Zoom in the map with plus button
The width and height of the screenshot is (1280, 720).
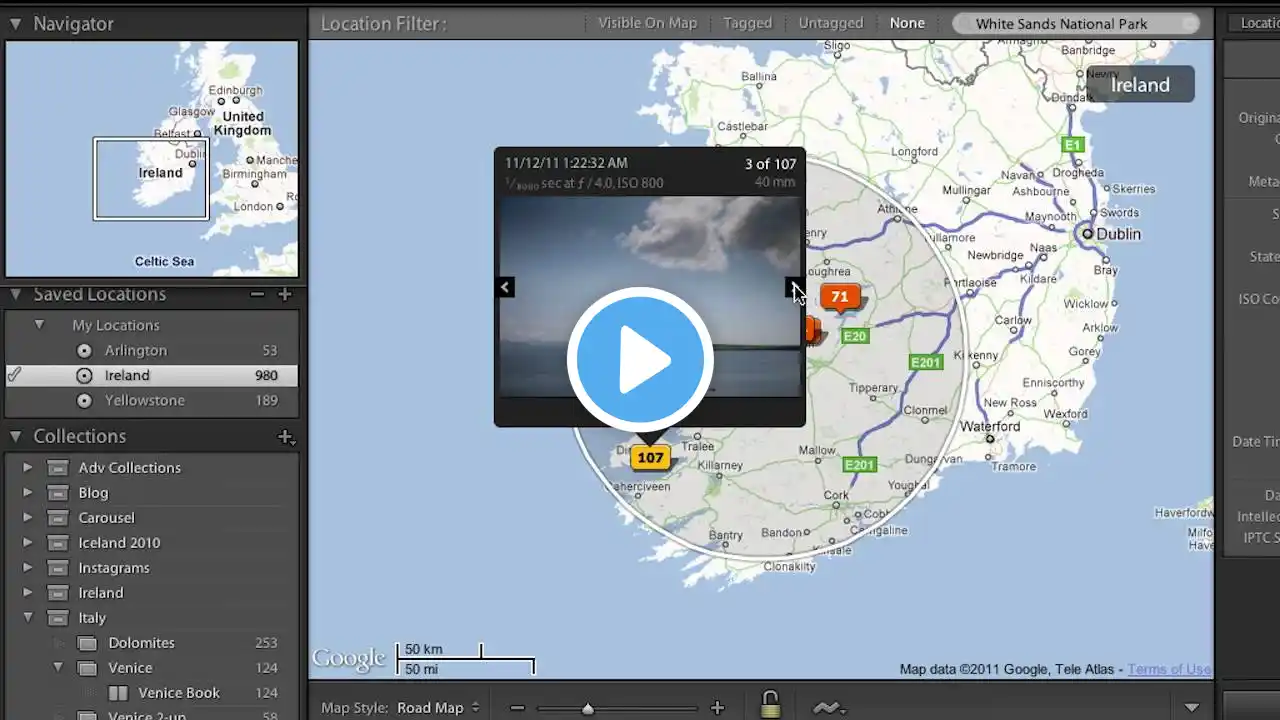pyautogui.click(x=717, y=708)
